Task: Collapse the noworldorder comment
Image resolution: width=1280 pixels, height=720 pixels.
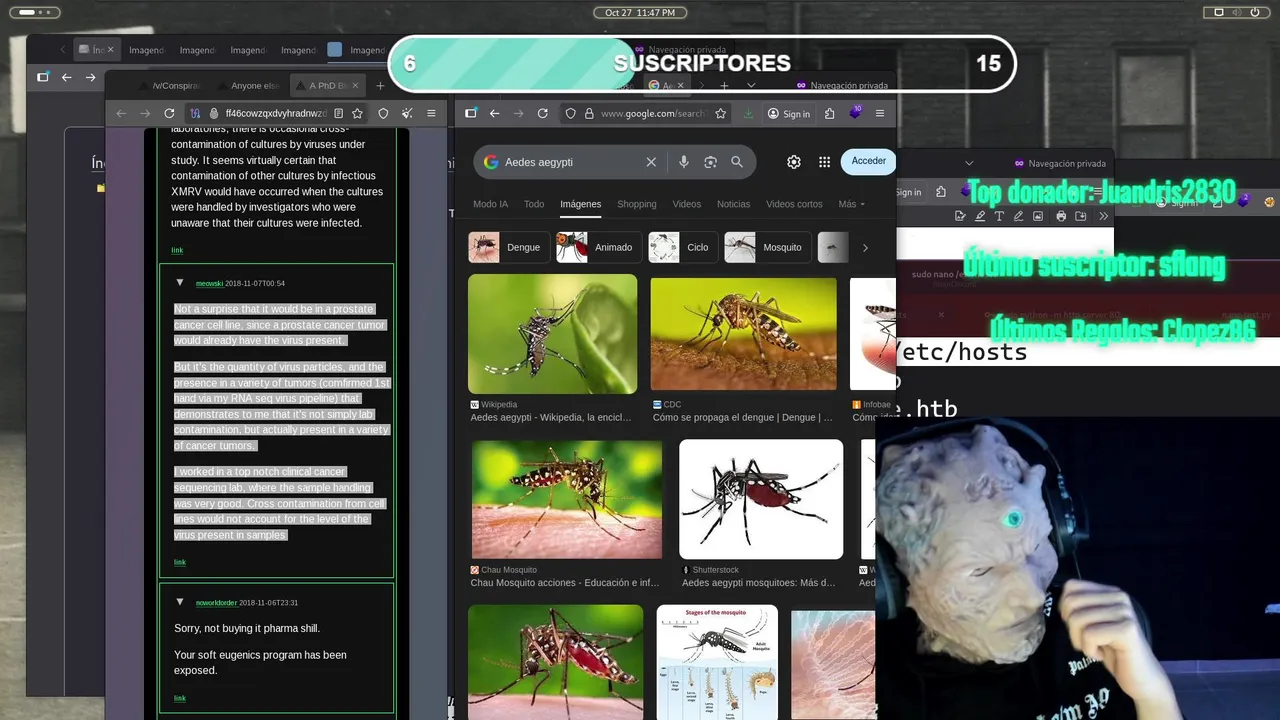Action: click(x=180, y=602)
